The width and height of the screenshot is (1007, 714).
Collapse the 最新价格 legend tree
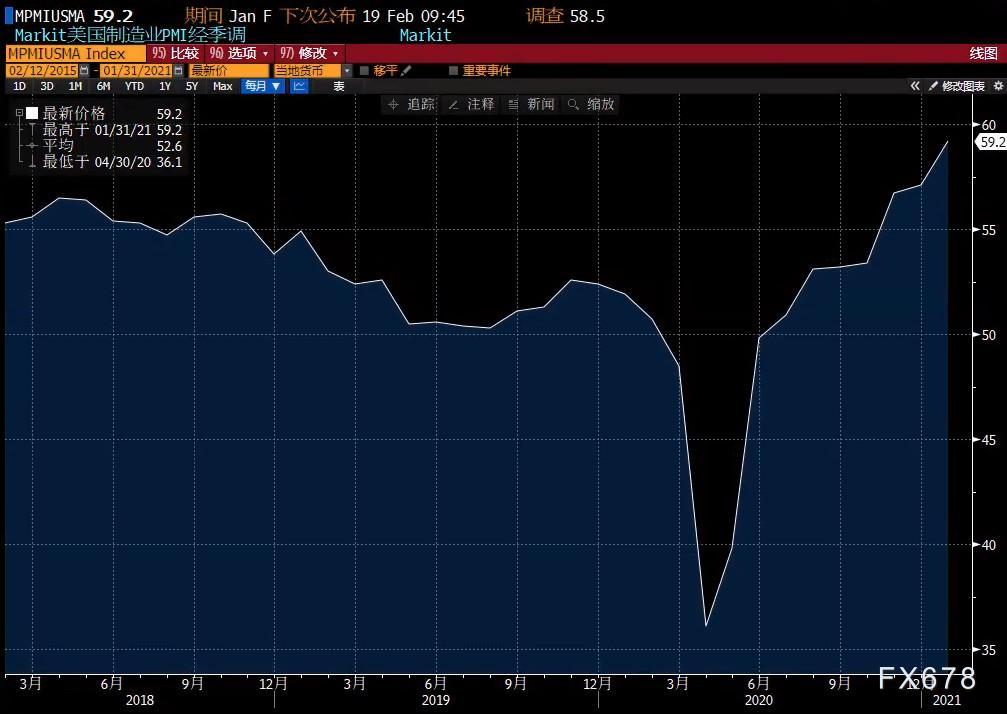19,113
